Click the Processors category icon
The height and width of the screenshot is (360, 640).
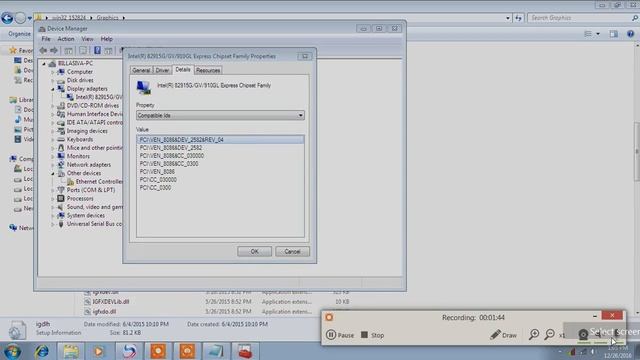point(61,198)
